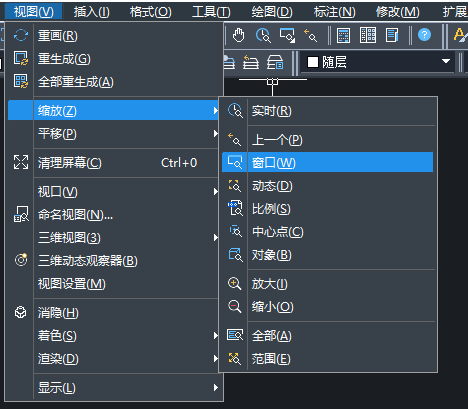The image size is (468, 409).
Task: Choose 放大(I) zoom in option
Action: [328, 284]
